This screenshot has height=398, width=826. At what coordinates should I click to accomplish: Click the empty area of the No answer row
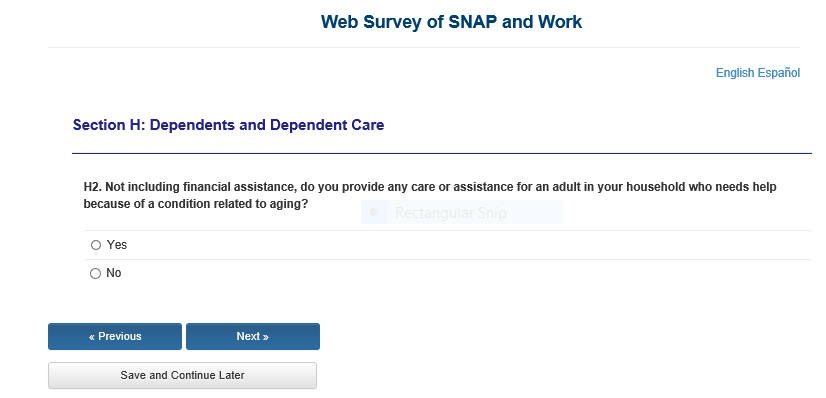pyautogui.click(x=469, y=273)
